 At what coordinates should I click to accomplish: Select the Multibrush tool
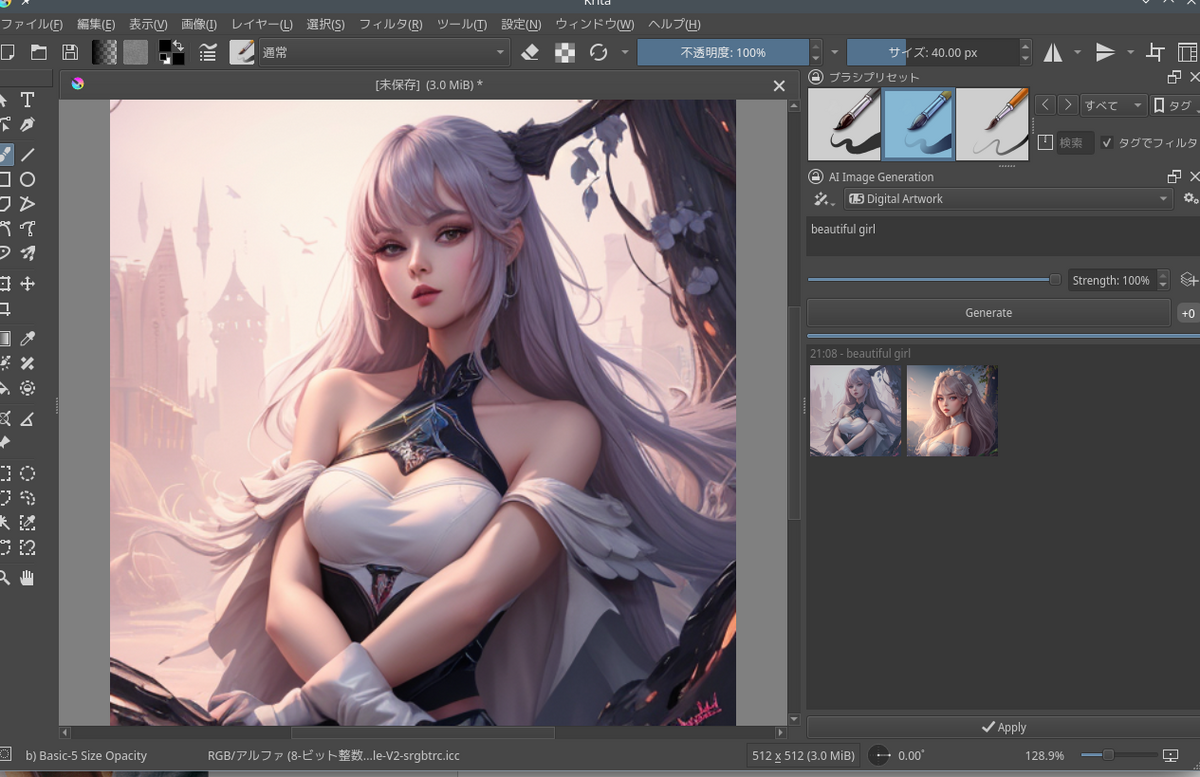(28, 253)
